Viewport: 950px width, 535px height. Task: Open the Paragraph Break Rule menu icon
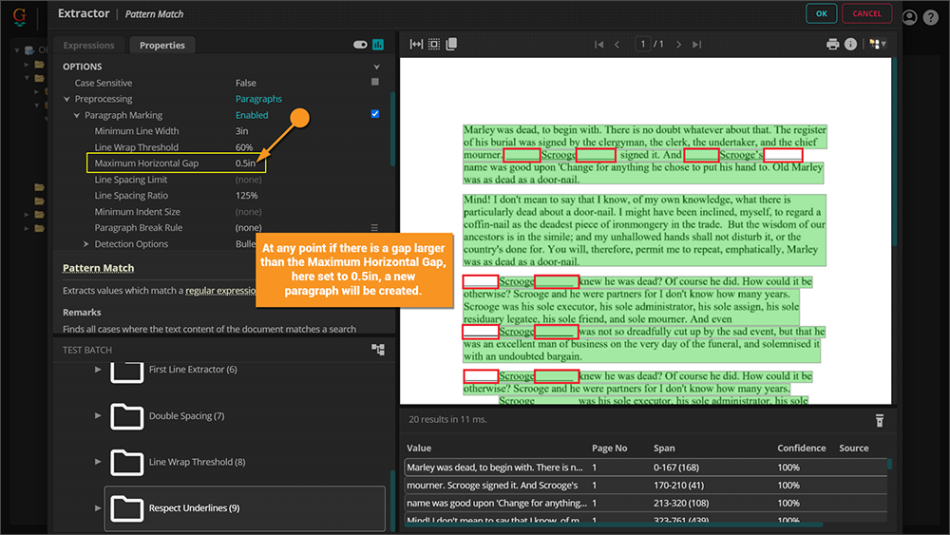click(x=374, y=228)
